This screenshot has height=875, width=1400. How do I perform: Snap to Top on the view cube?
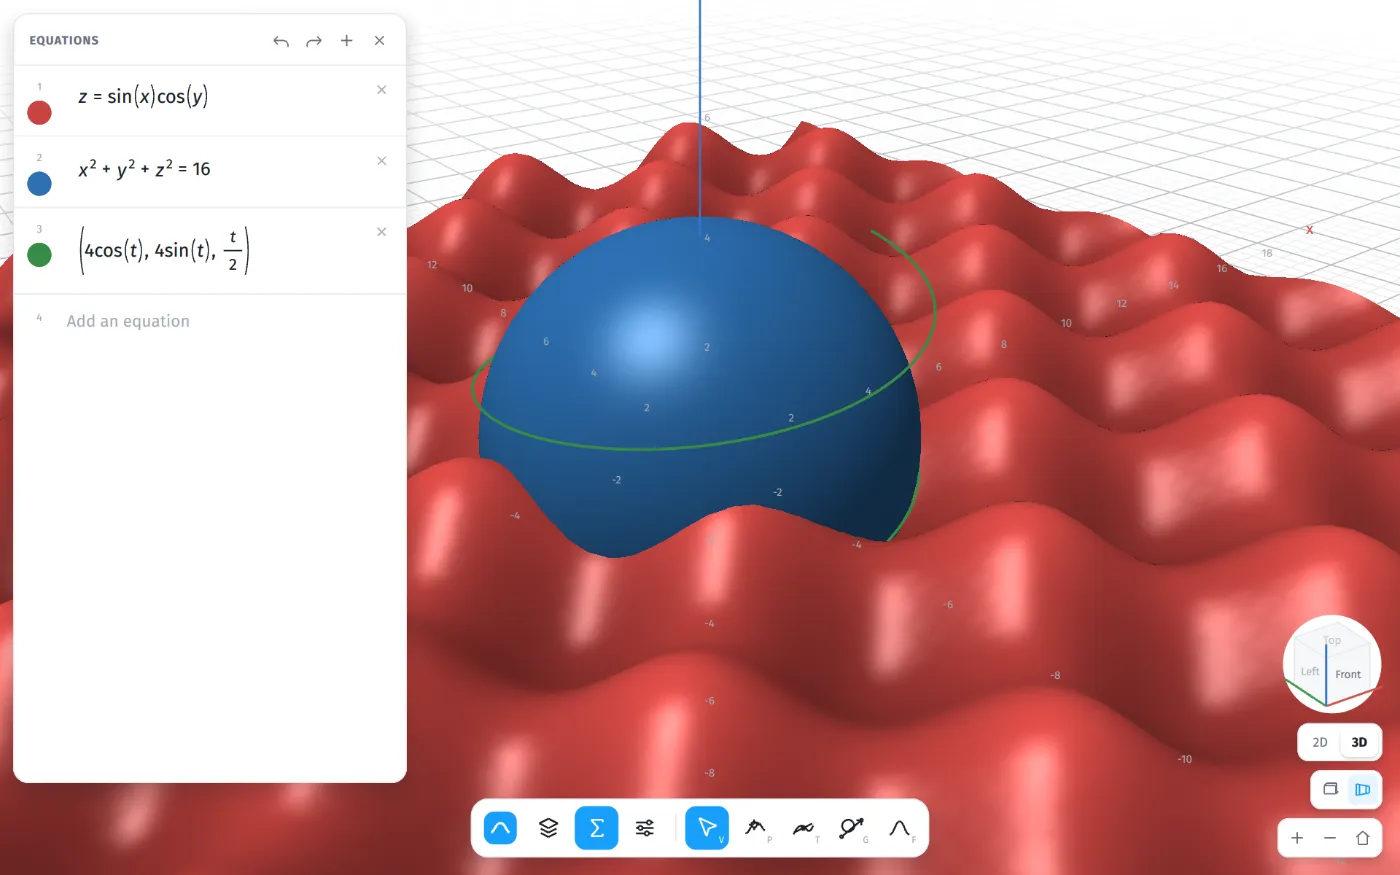tap(1332, 641)
